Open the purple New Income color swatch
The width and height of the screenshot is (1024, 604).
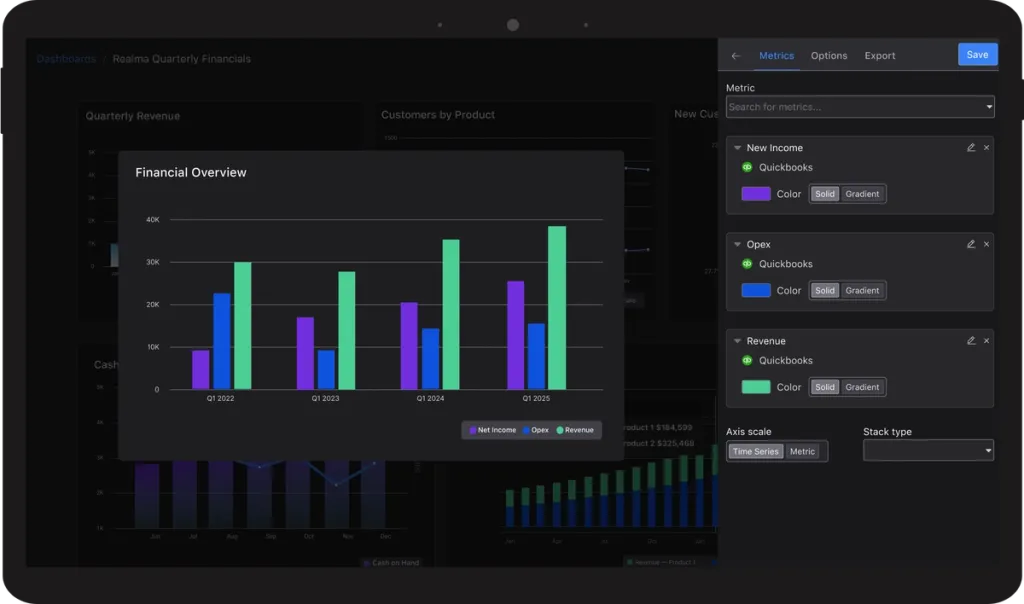[x=756, y=194]
